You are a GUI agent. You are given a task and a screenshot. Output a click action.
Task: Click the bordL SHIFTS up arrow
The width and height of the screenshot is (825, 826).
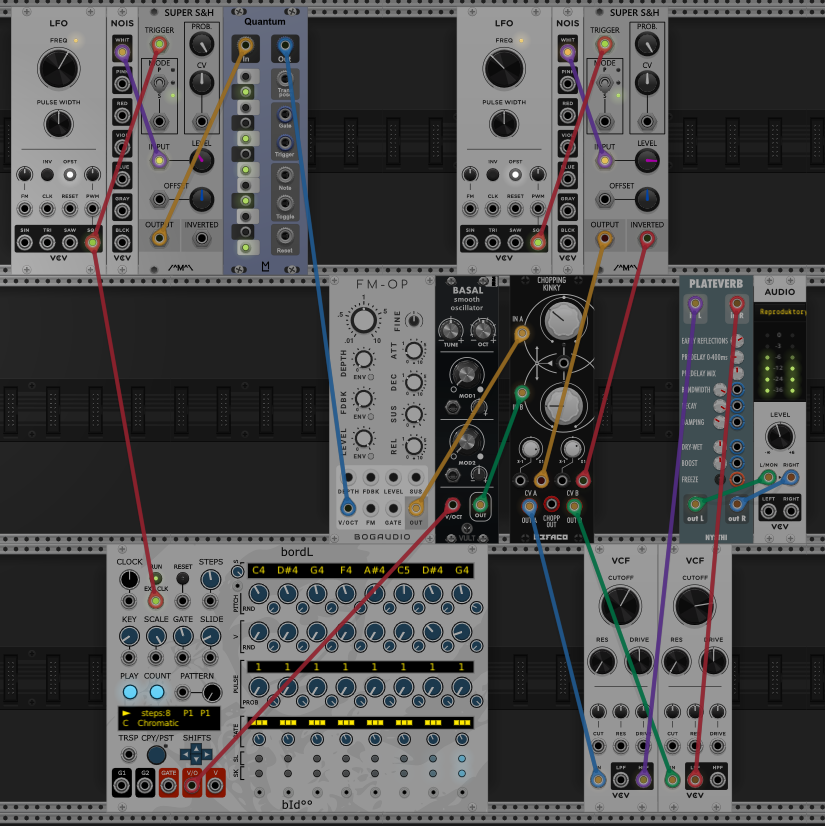[196, 748]
